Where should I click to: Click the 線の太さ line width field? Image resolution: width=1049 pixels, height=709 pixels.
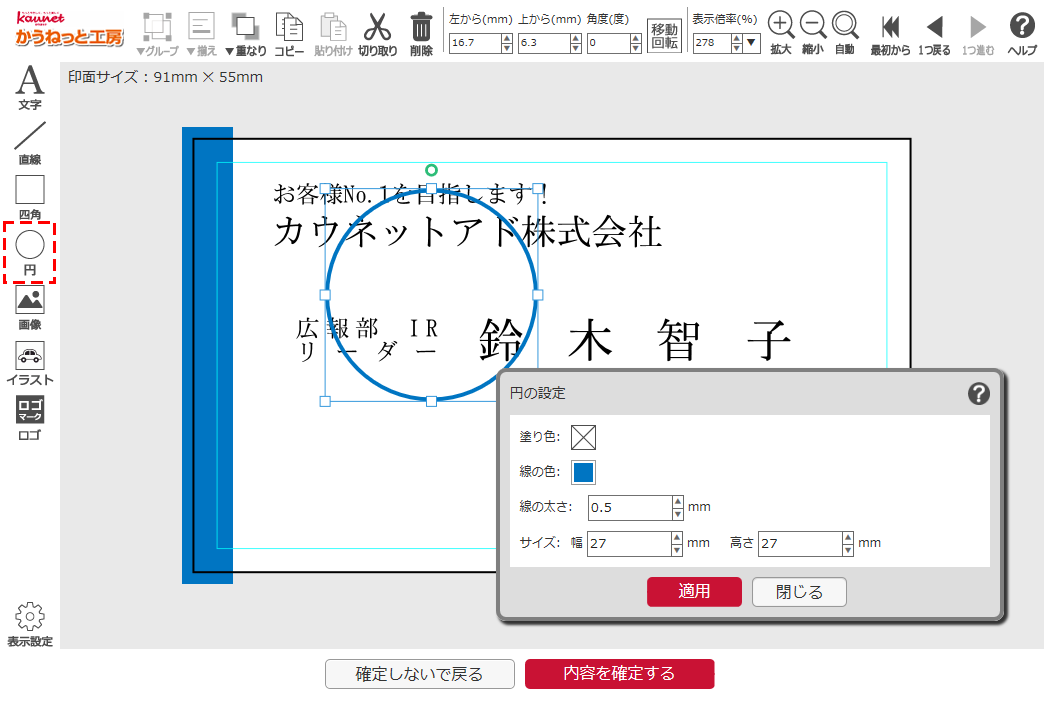630,508
